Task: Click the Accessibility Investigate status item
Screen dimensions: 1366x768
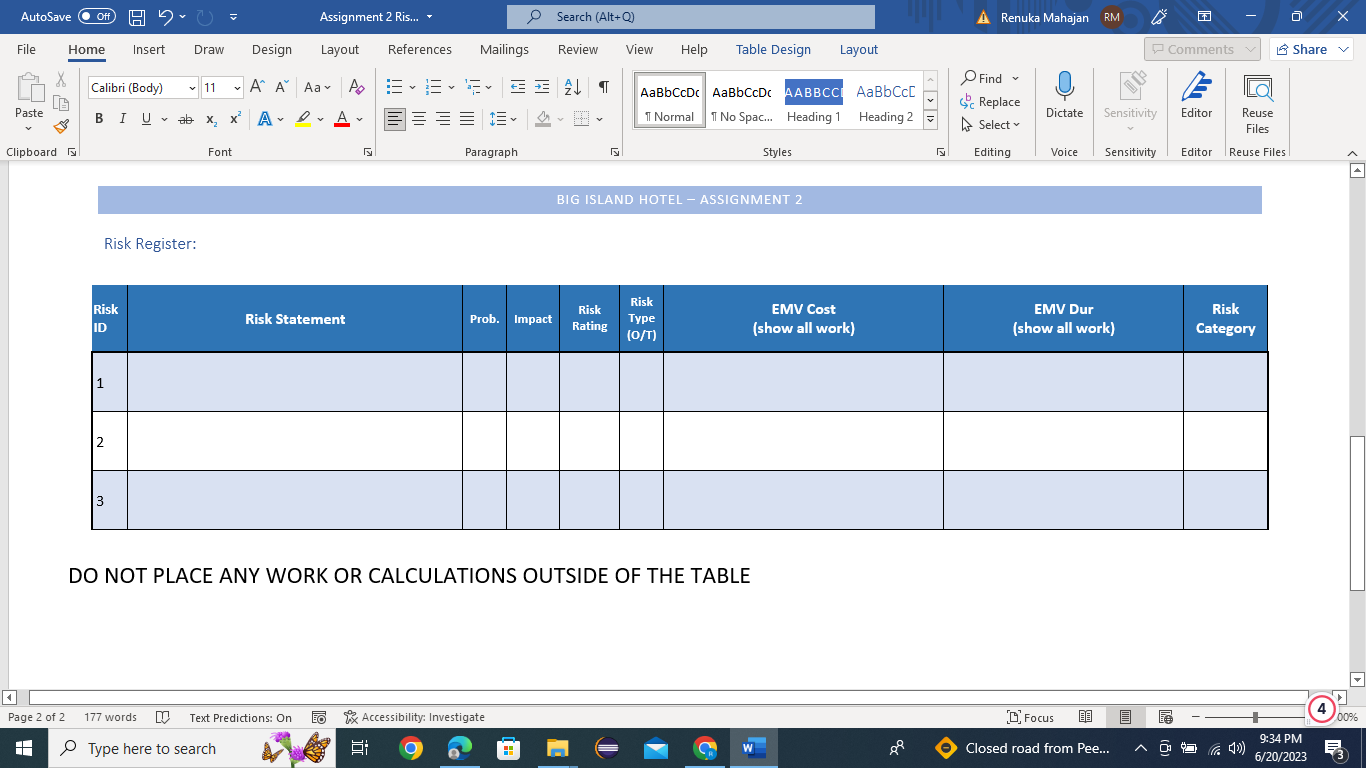Action: click(414, 717)
